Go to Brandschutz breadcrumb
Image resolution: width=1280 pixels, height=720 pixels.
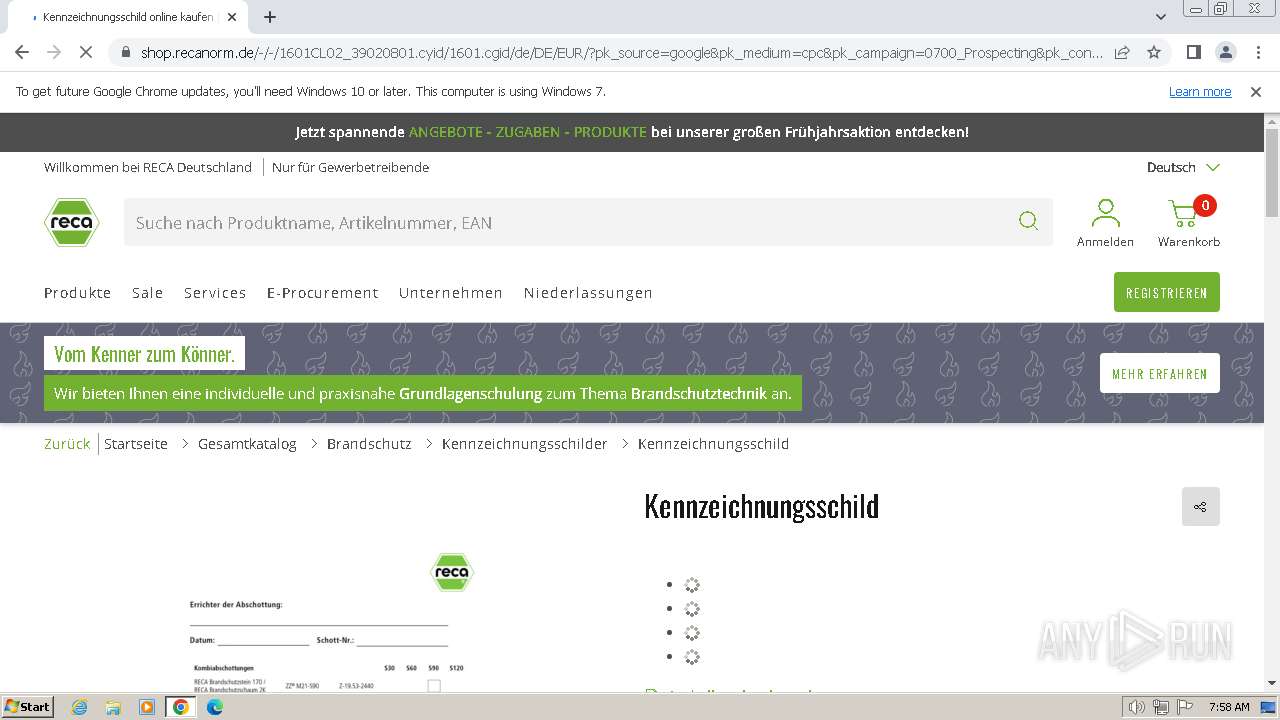(369, 444)
